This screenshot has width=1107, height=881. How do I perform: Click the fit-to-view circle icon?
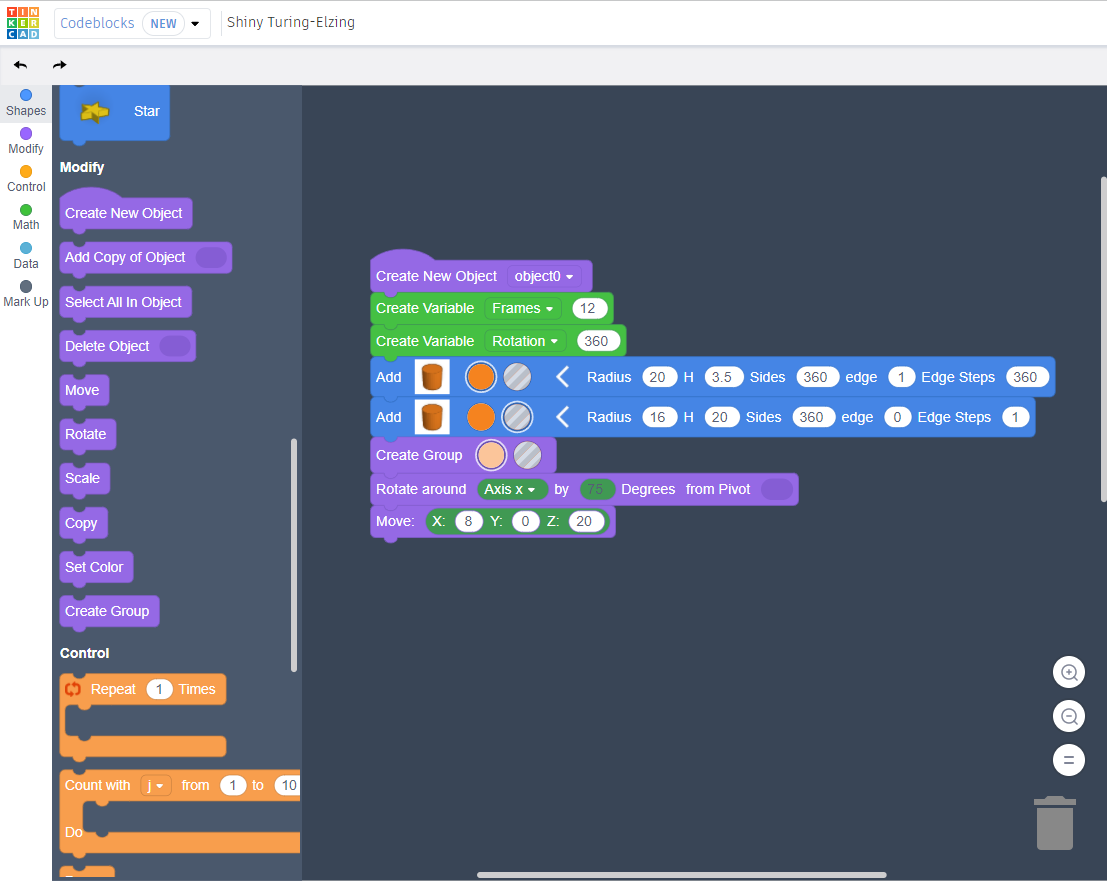[x=1068, y=760]
